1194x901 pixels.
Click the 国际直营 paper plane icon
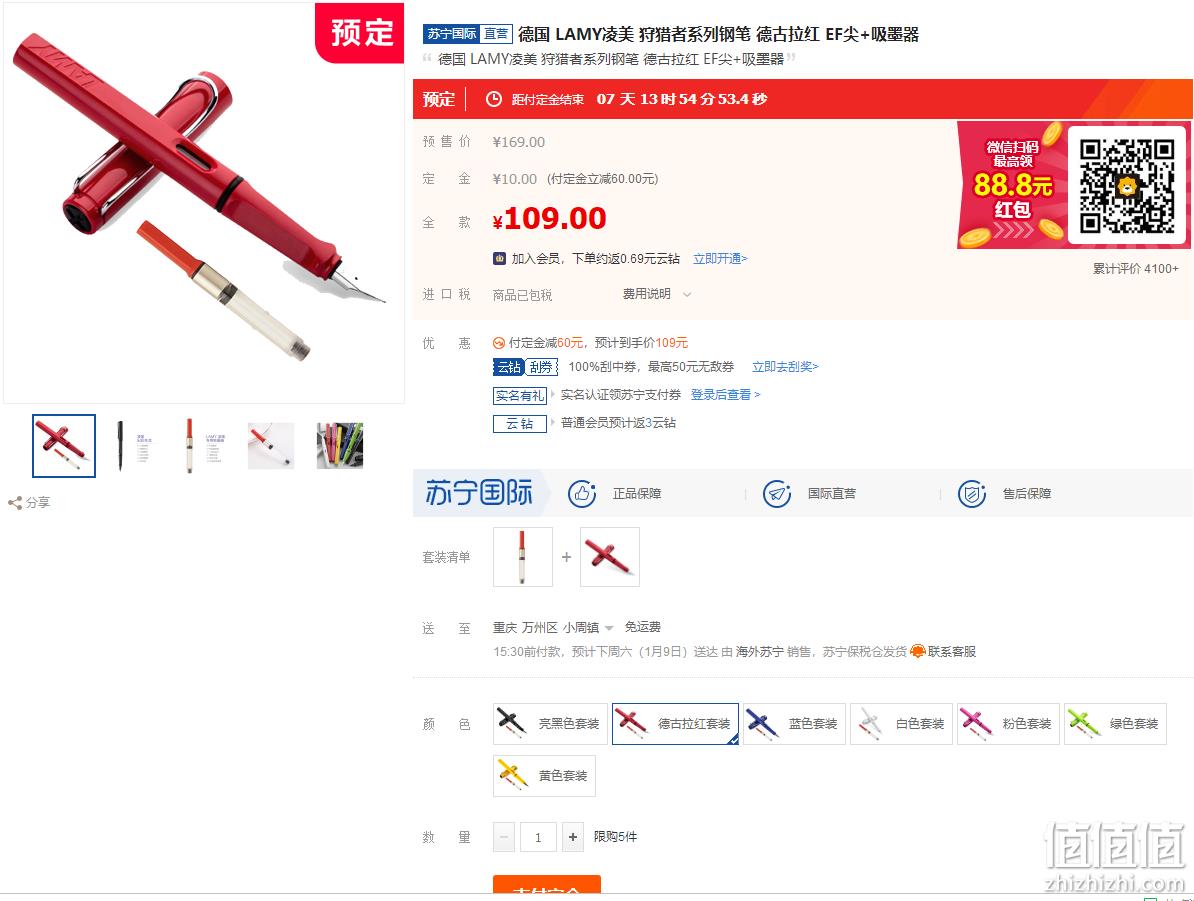pos(777,494)
